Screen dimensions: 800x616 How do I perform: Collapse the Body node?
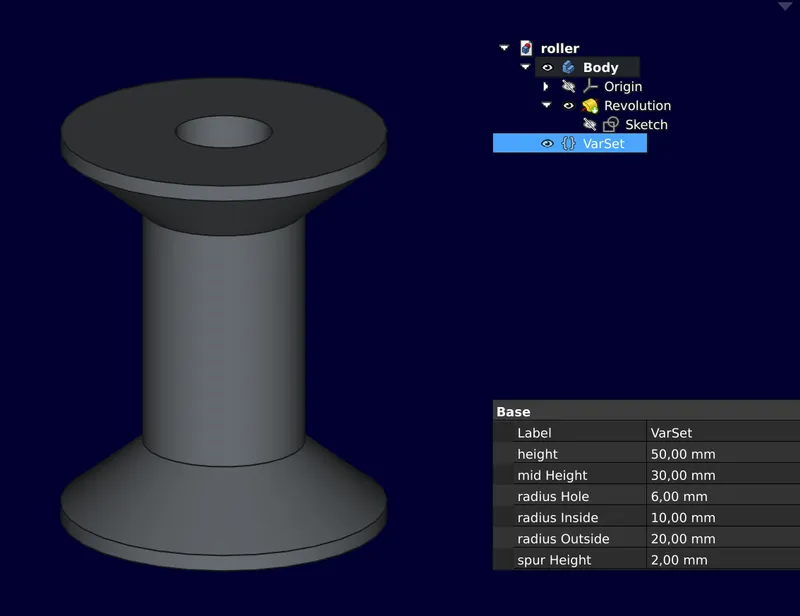click(525, 67)
